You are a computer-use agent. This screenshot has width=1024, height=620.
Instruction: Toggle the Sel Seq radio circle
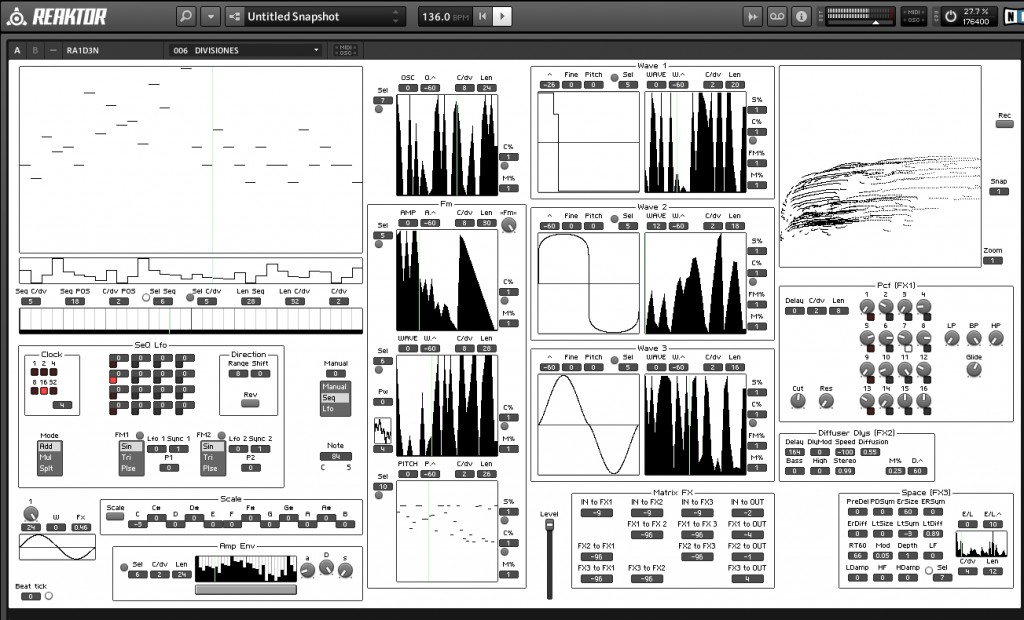tap(146, 297)
